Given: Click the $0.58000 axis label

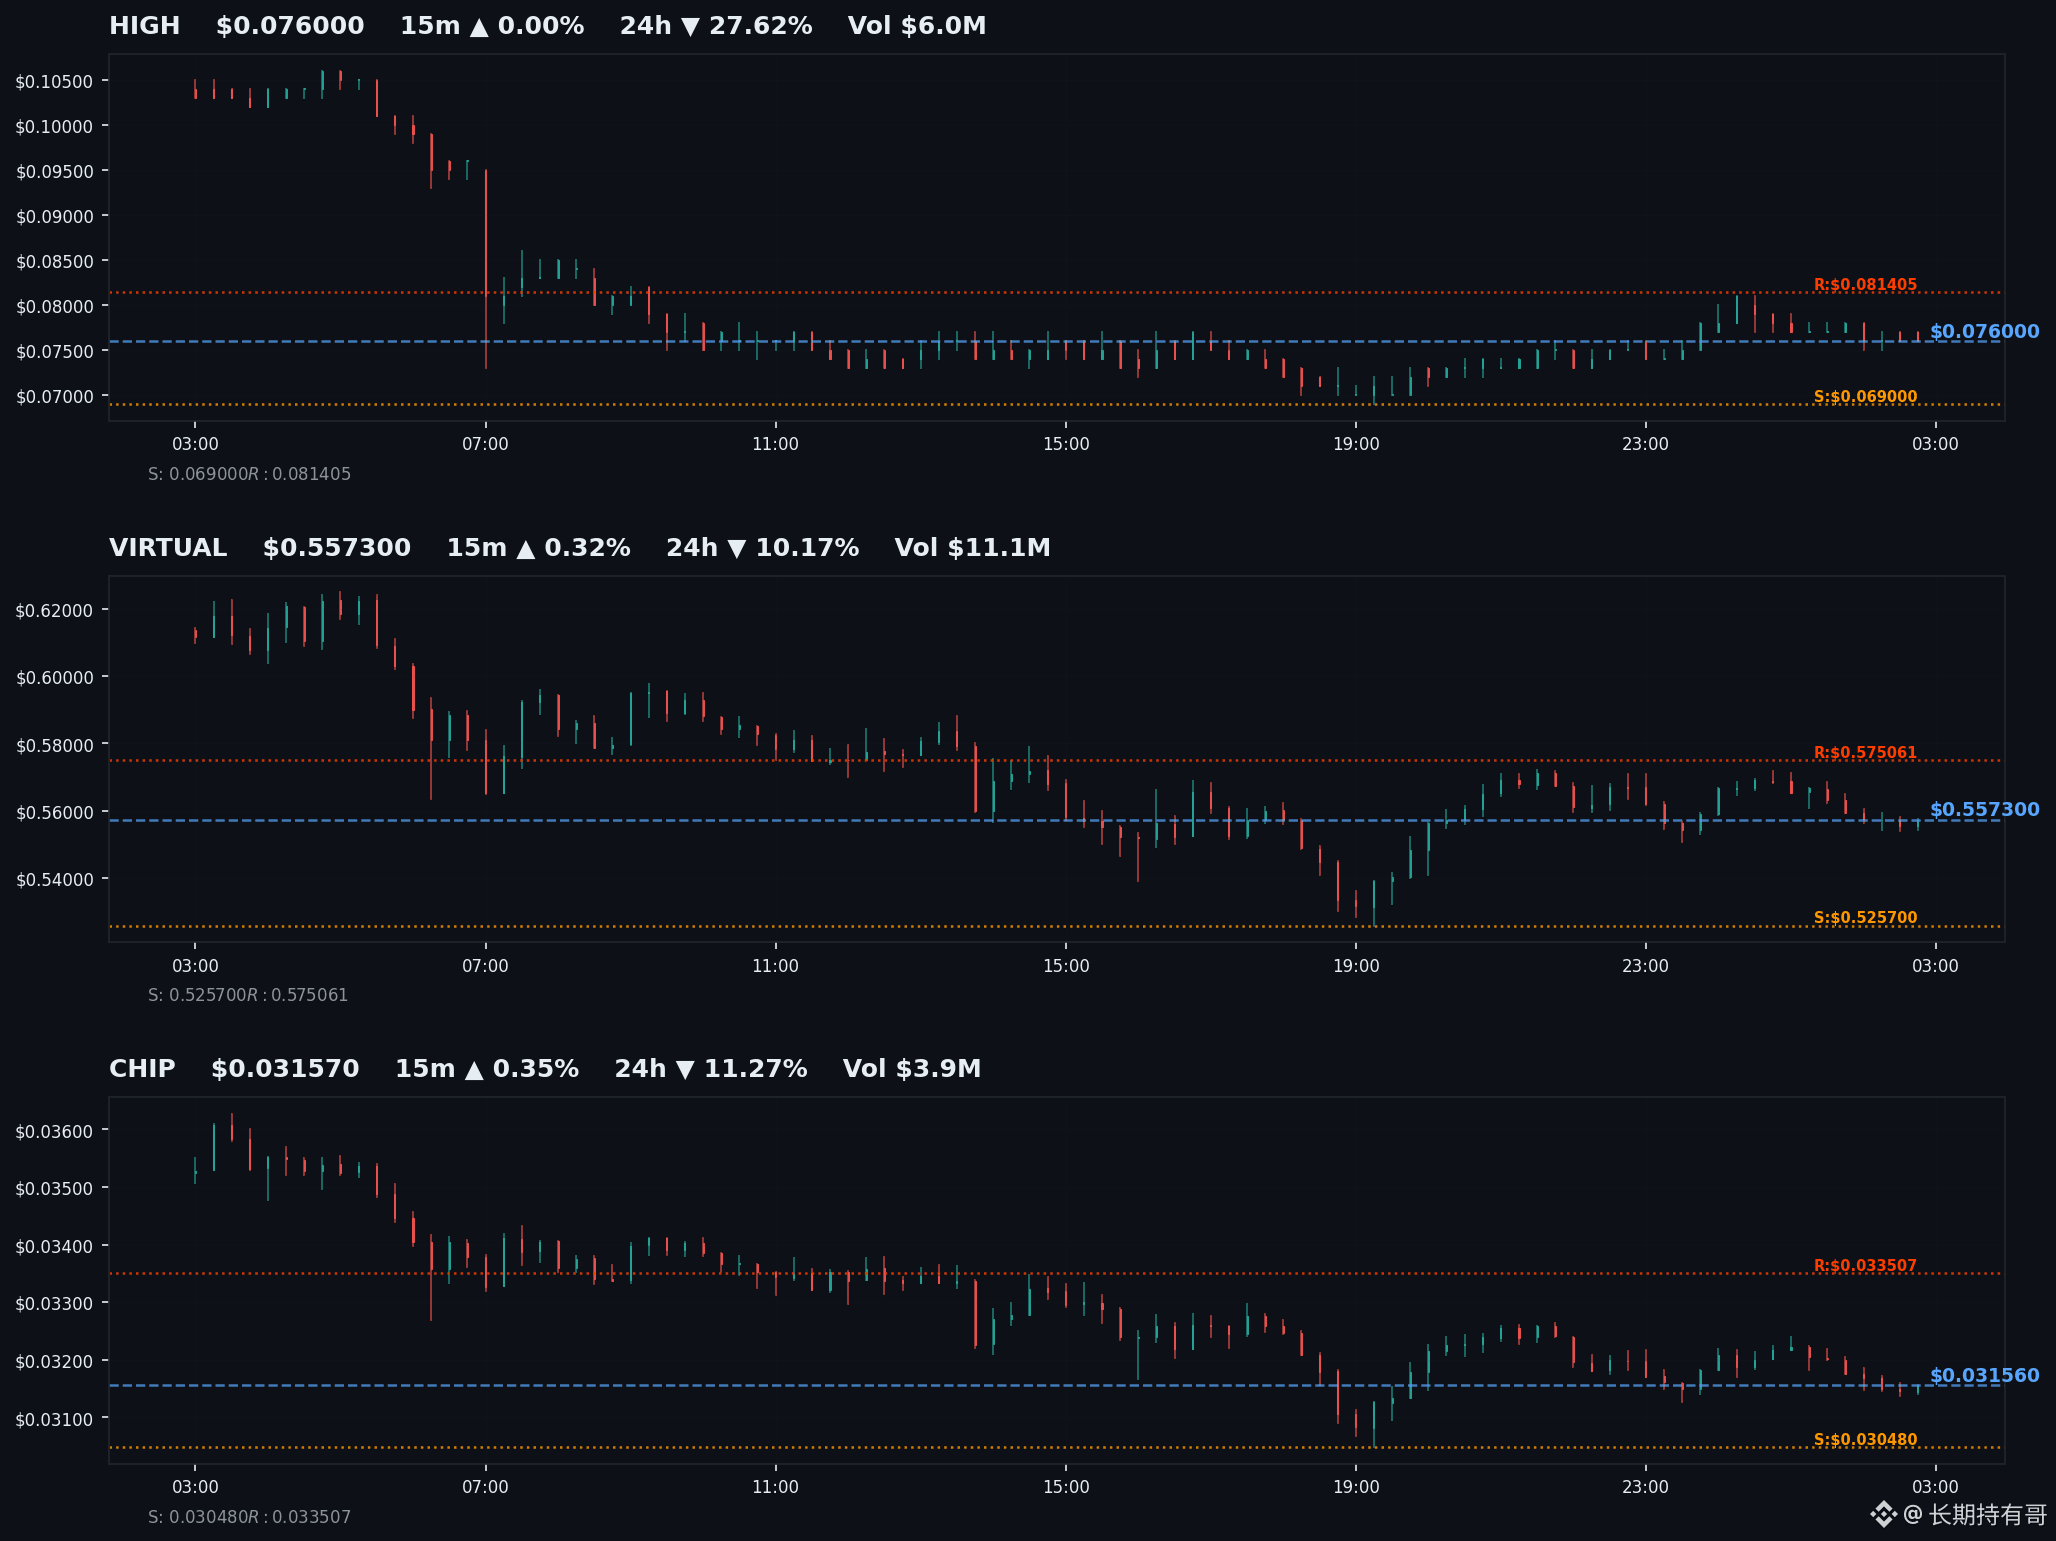Looking at the screenshot, I should click(54, 746).
